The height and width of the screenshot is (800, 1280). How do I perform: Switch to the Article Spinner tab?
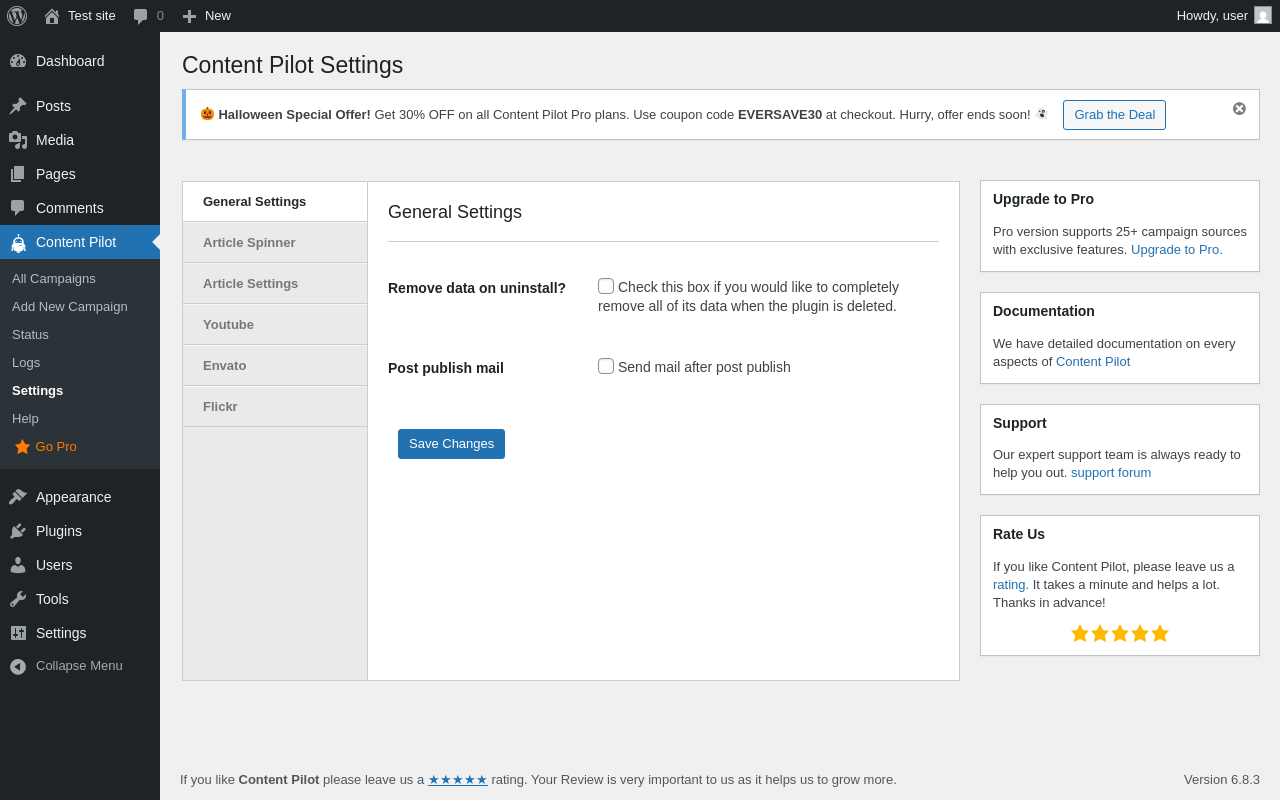click(x=249, y=243)
